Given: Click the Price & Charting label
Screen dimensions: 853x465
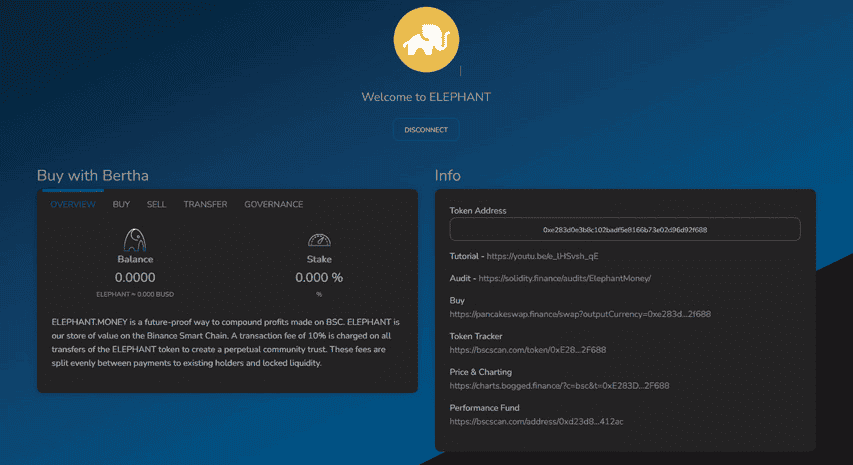Looking at the screenshot, I should [480, 373].
